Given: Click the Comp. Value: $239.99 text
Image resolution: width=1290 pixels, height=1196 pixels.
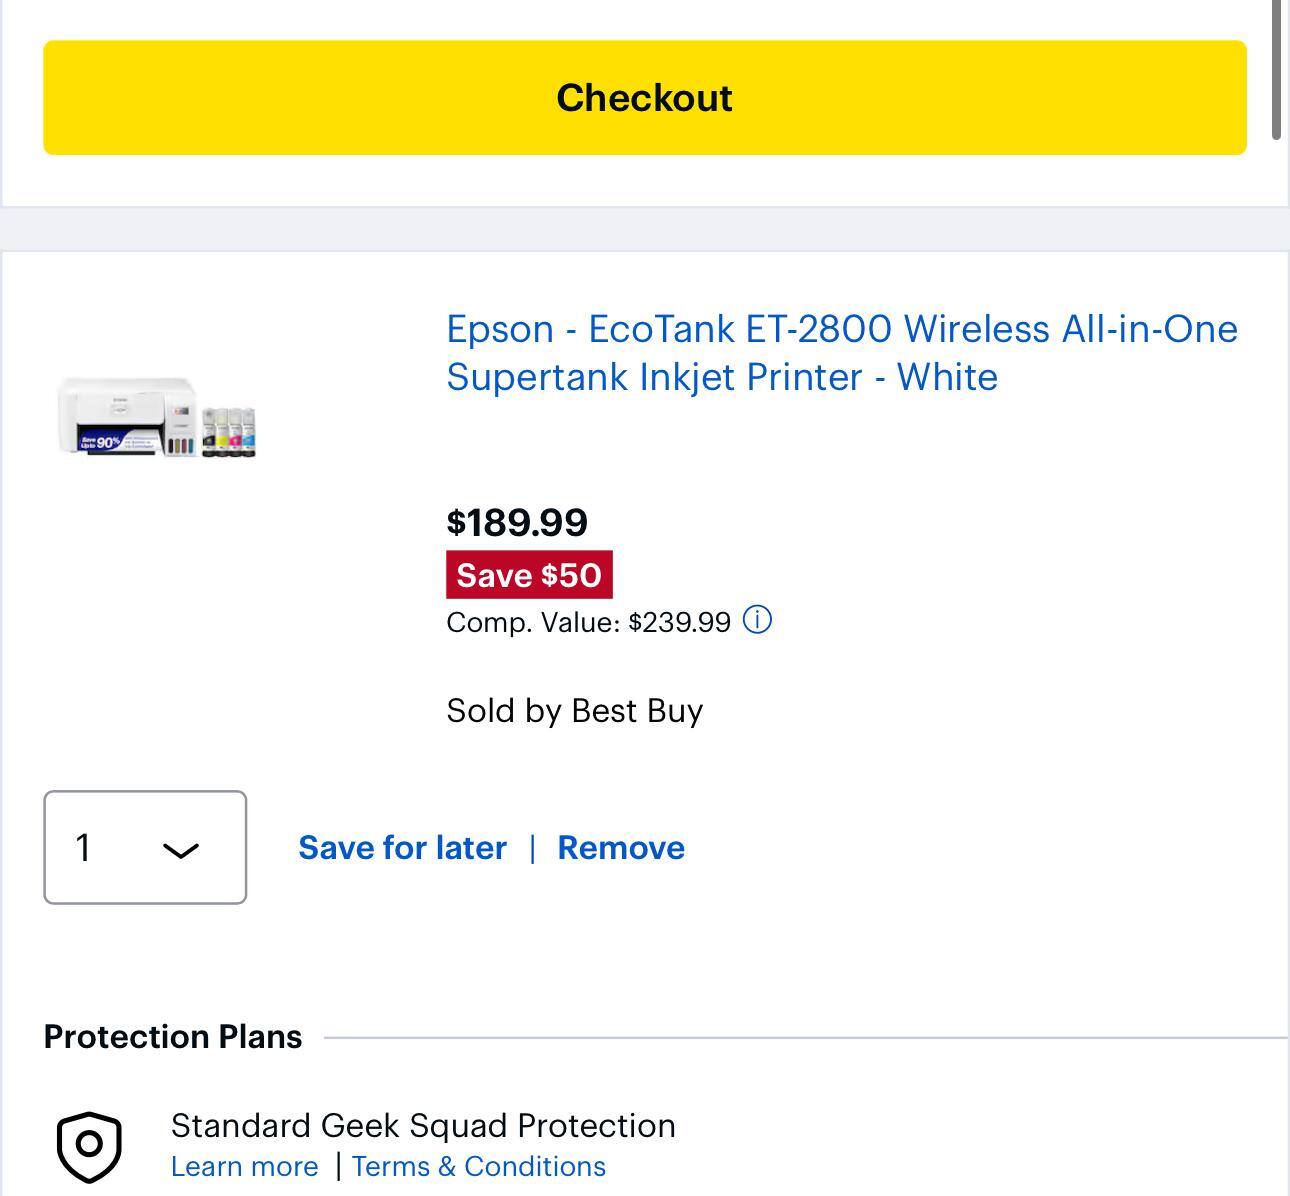Looking at the screenshot, I should pos(588,622).
